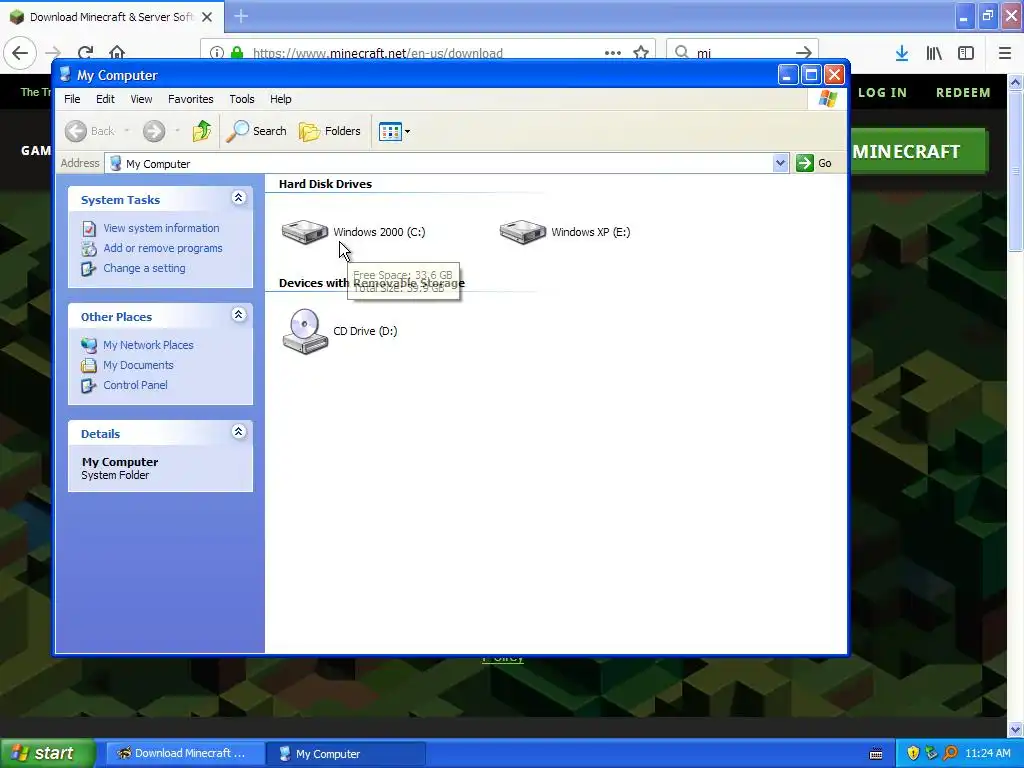Screen dimensions: 1024x768
Task: Toggle Firefox sidebar icon
Action: tap(966, 54)
